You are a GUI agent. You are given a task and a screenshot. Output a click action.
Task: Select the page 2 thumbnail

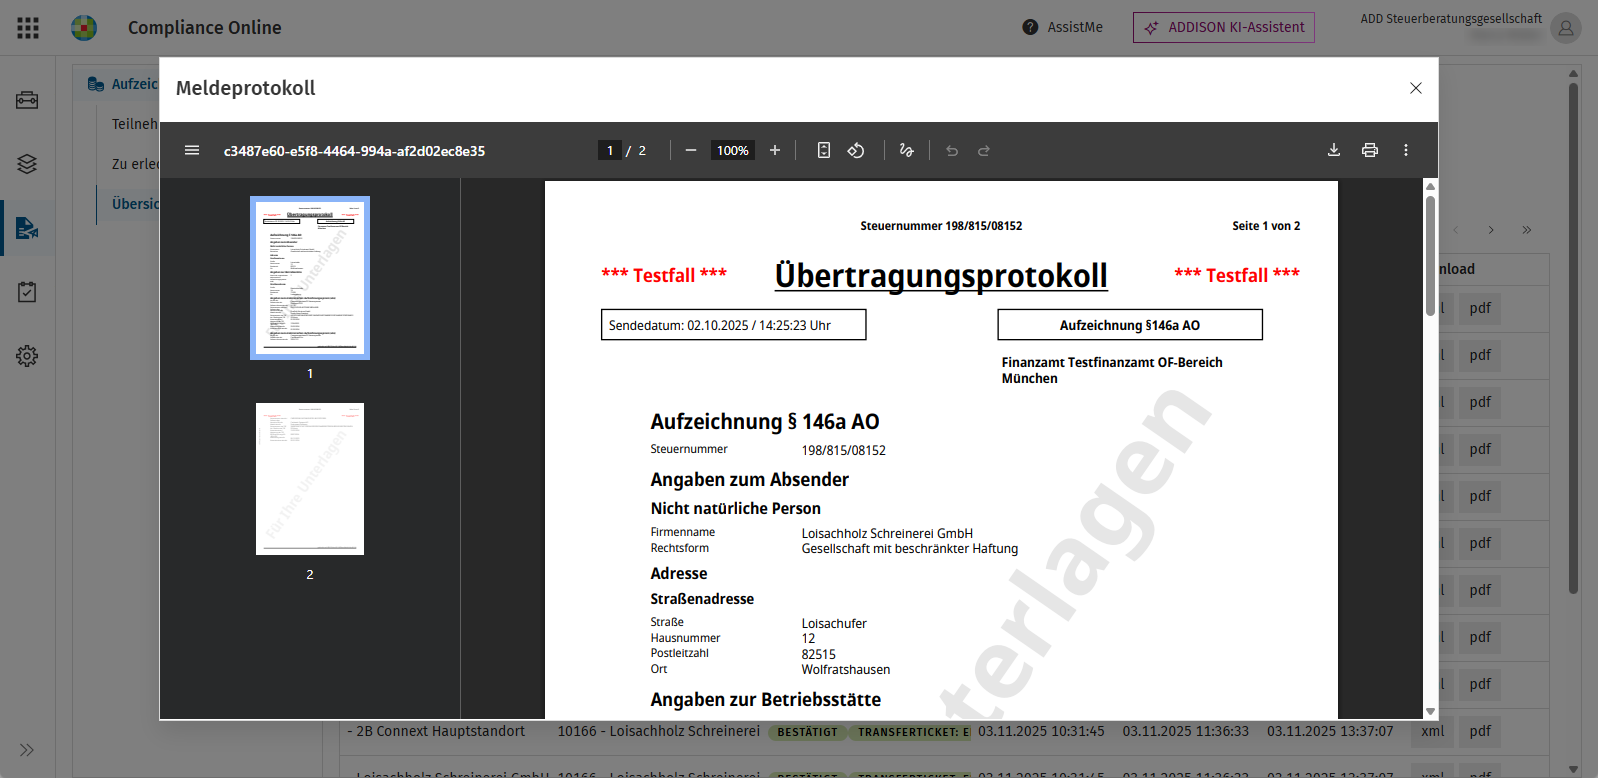pos(310,479)
